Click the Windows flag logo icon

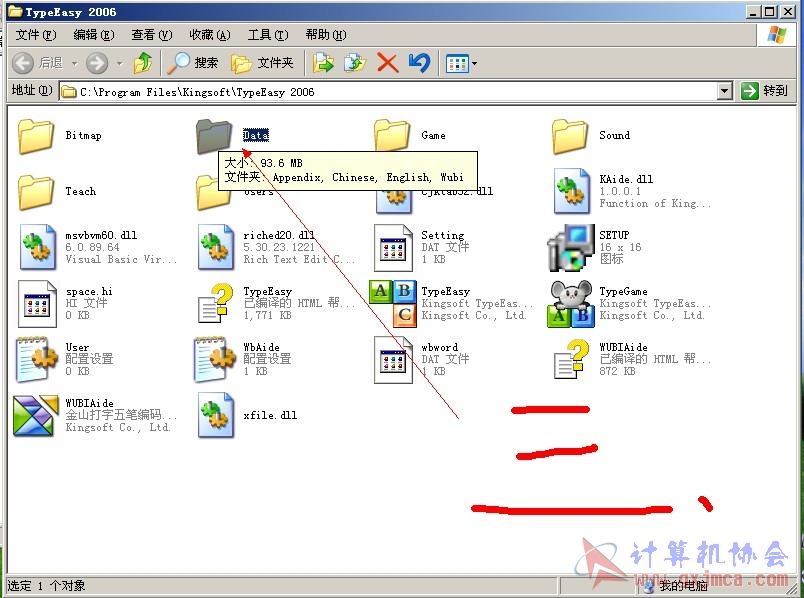click(776, 35)
